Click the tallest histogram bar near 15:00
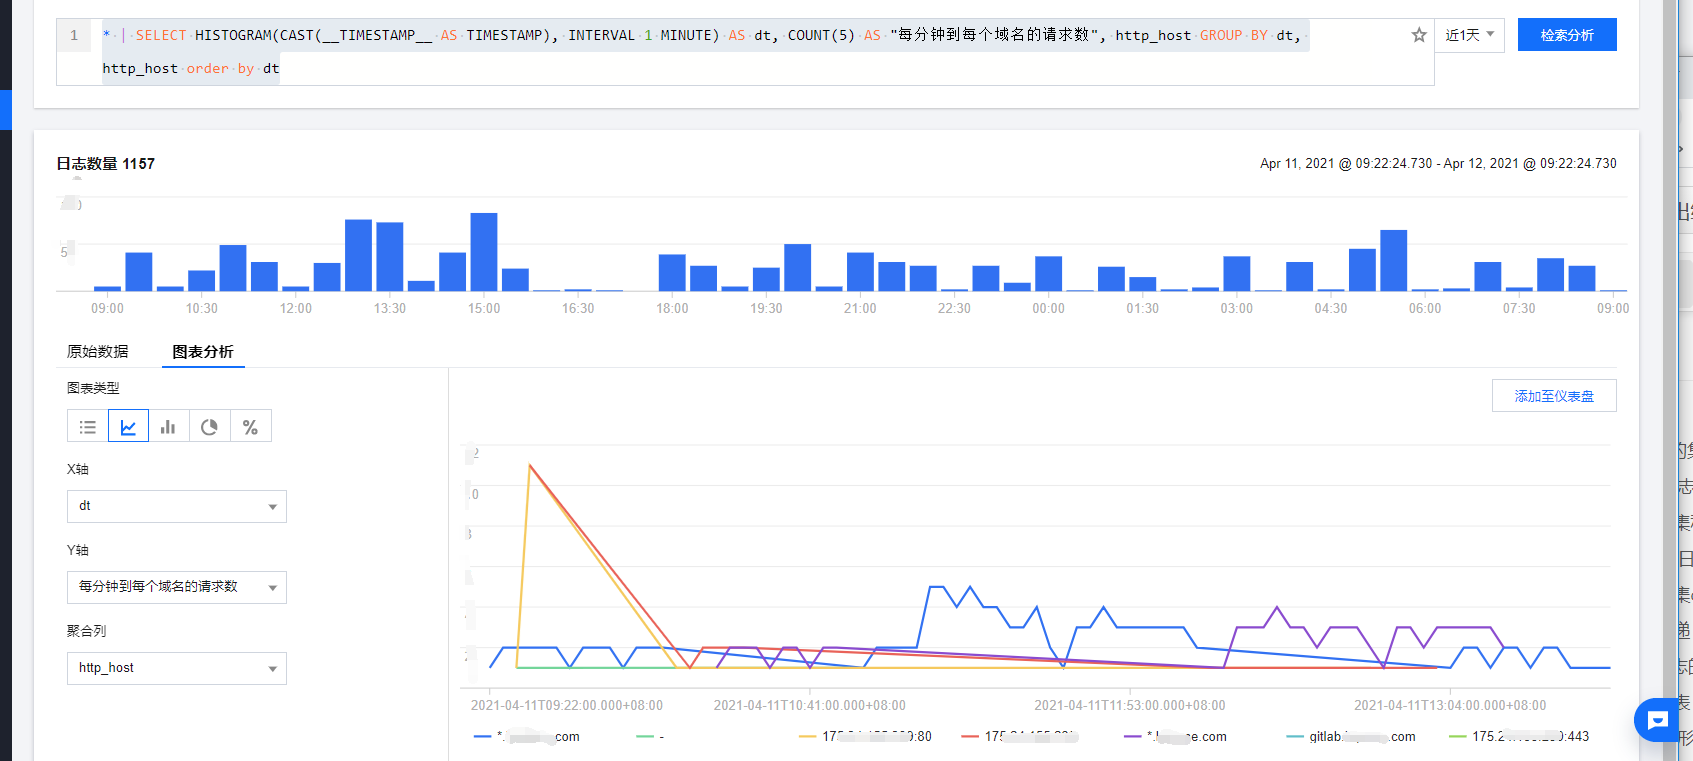The width and height of the screenshot is (1693, 761). [x=484, y=252]
